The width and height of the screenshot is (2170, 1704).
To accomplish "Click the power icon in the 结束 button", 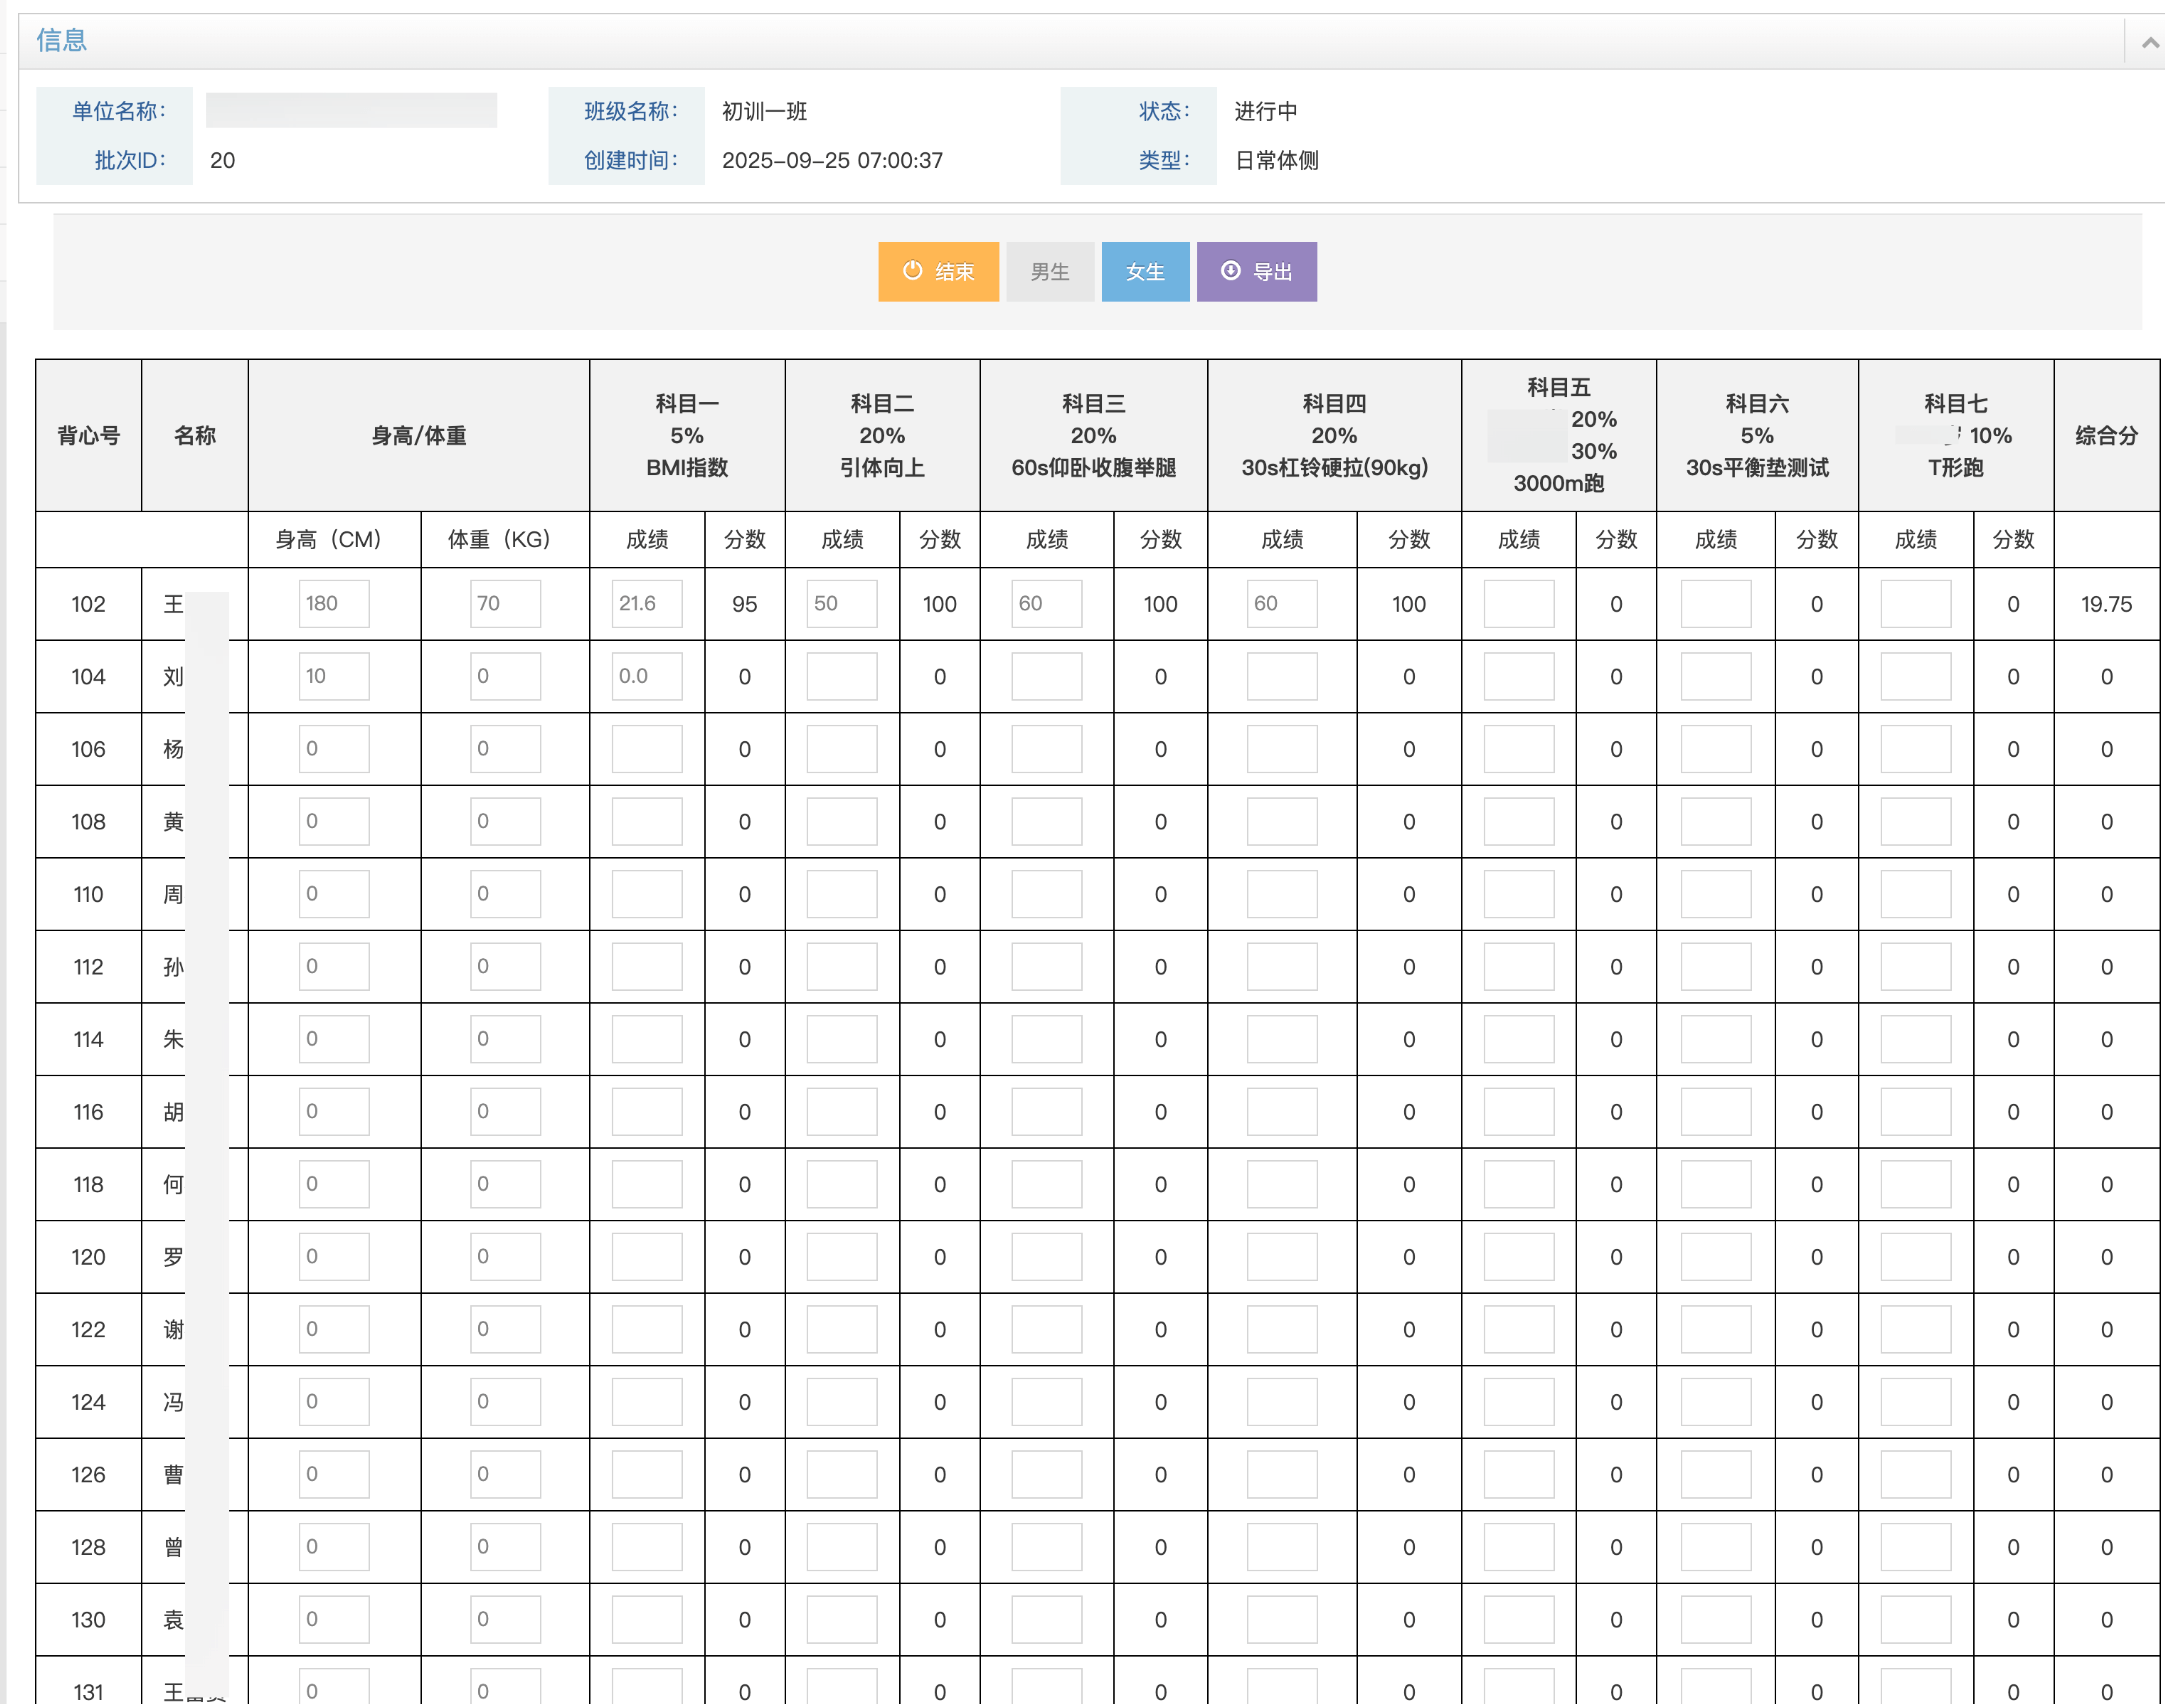I will (x=912, y=270).
